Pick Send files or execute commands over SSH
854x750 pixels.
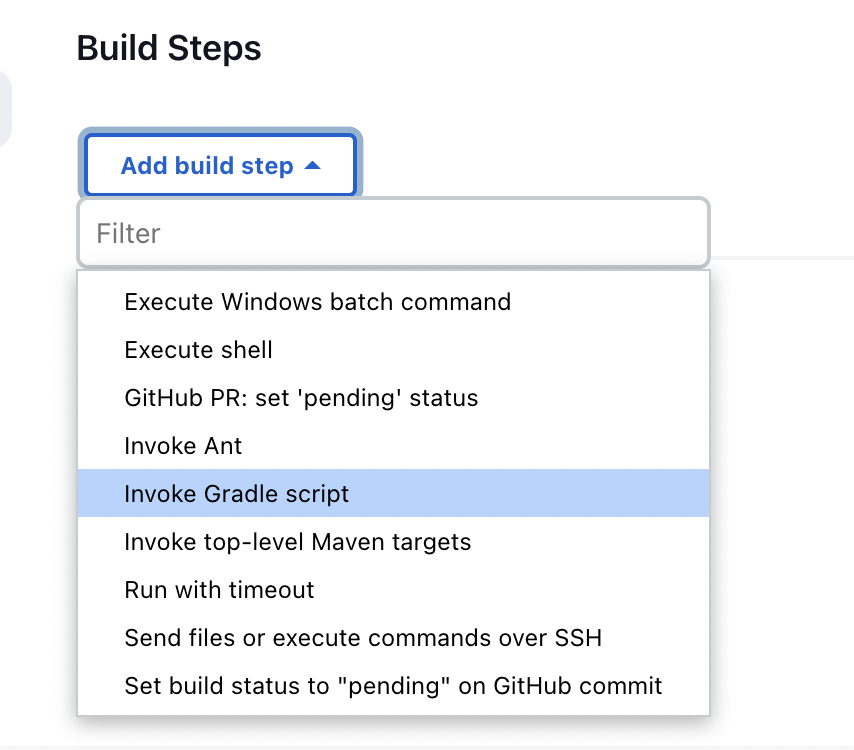click(362, 637)
